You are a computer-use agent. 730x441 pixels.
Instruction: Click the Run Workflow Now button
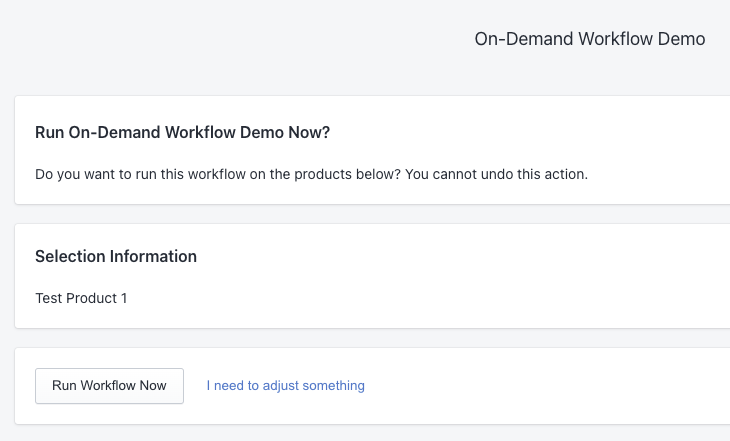coord(109,386)
